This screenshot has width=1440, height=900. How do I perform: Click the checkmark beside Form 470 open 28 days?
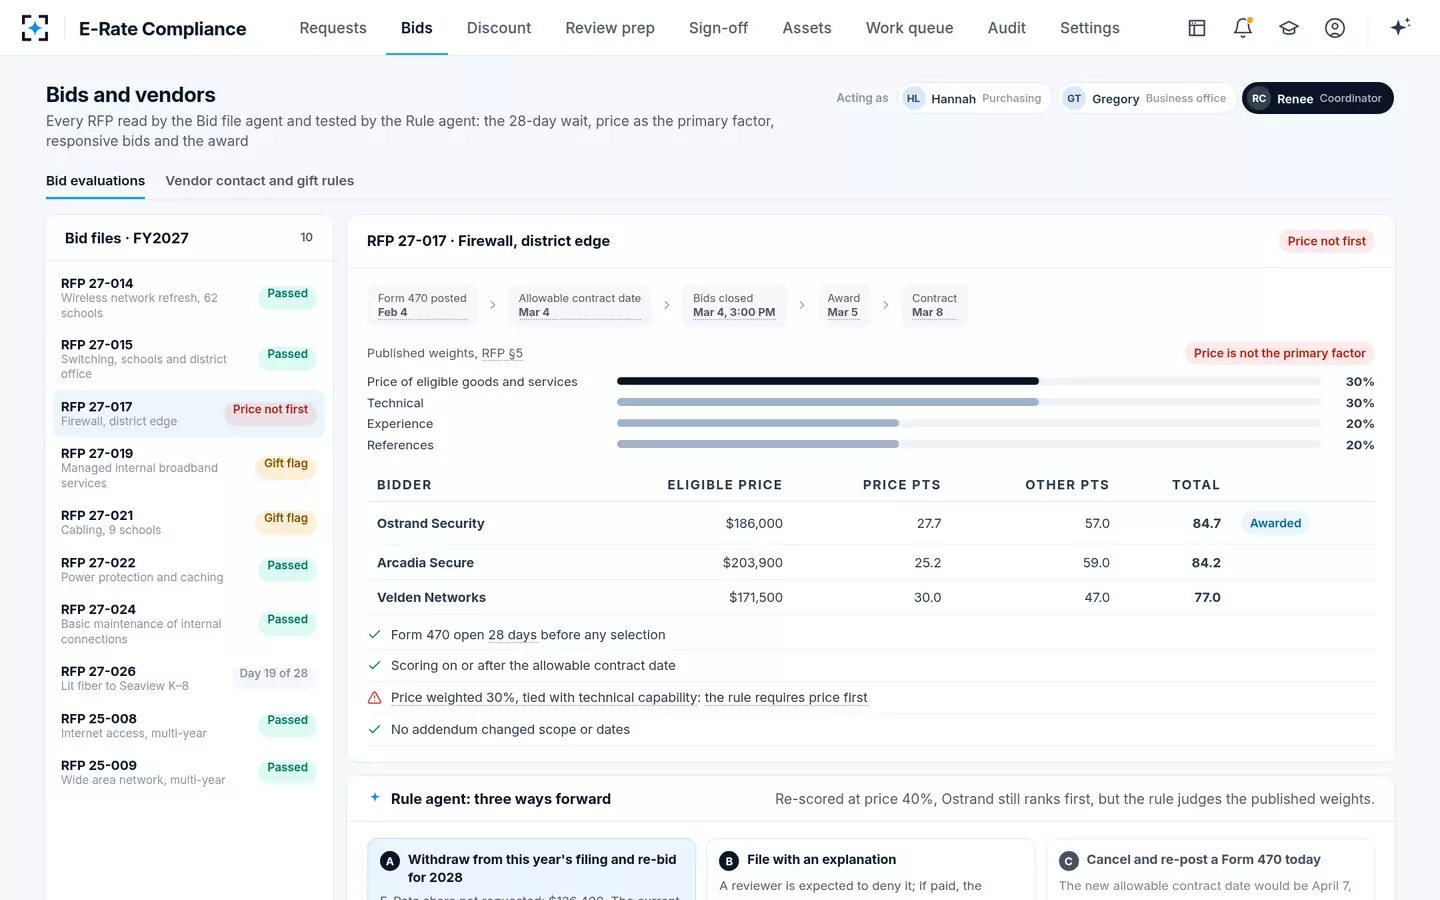coord(375,635)
